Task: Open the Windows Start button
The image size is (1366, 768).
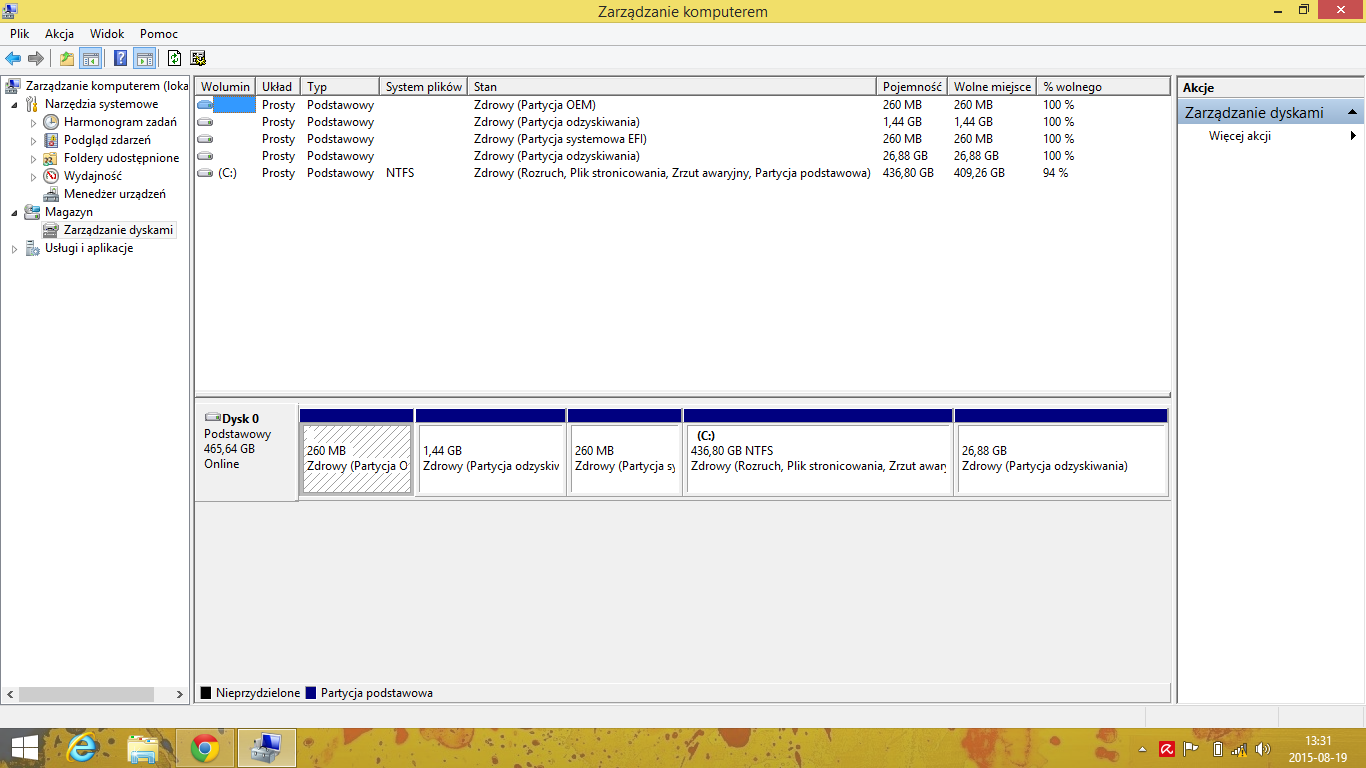Action: coord(23,748)
